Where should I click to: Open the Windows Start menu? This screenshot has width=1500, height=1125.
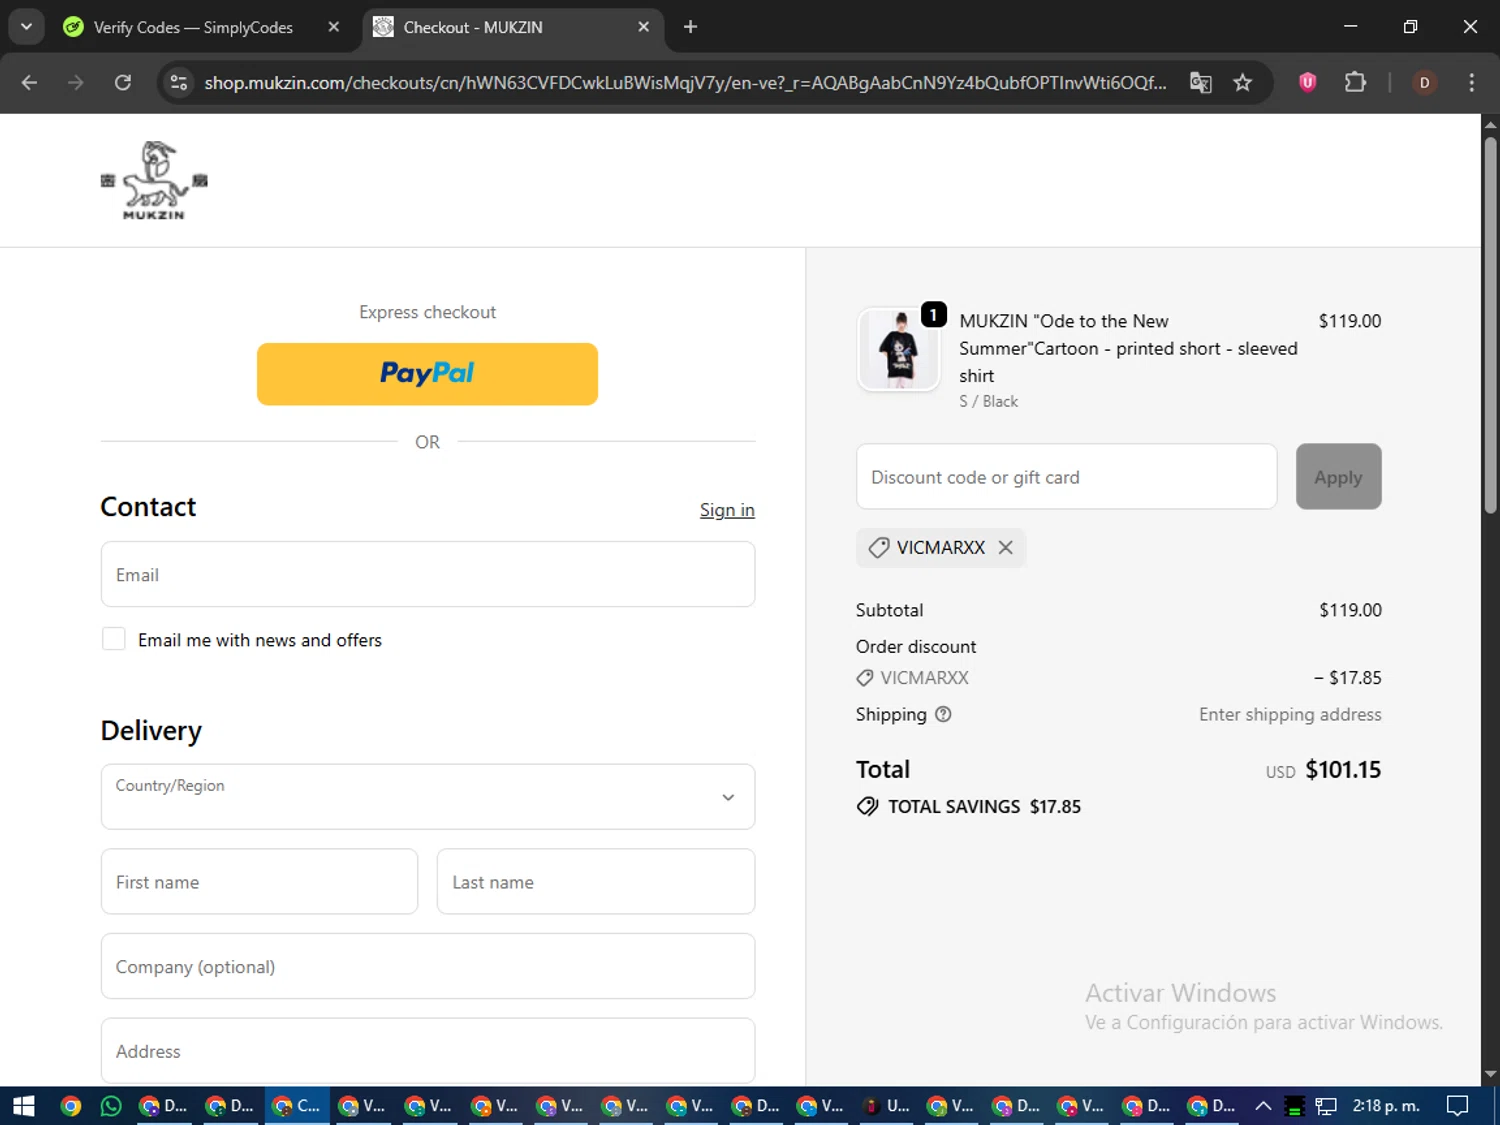click(24, 1106)
